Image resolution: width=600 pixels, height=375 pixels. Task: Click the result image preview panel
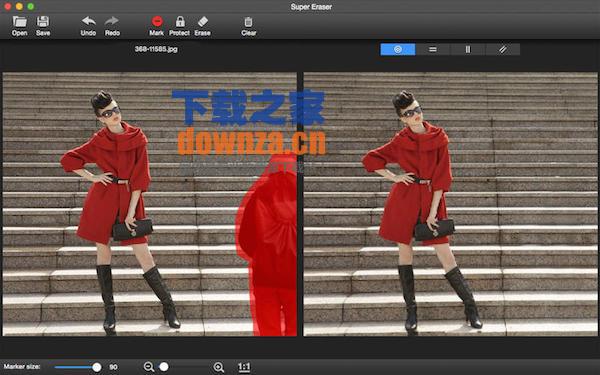(450, 204)
